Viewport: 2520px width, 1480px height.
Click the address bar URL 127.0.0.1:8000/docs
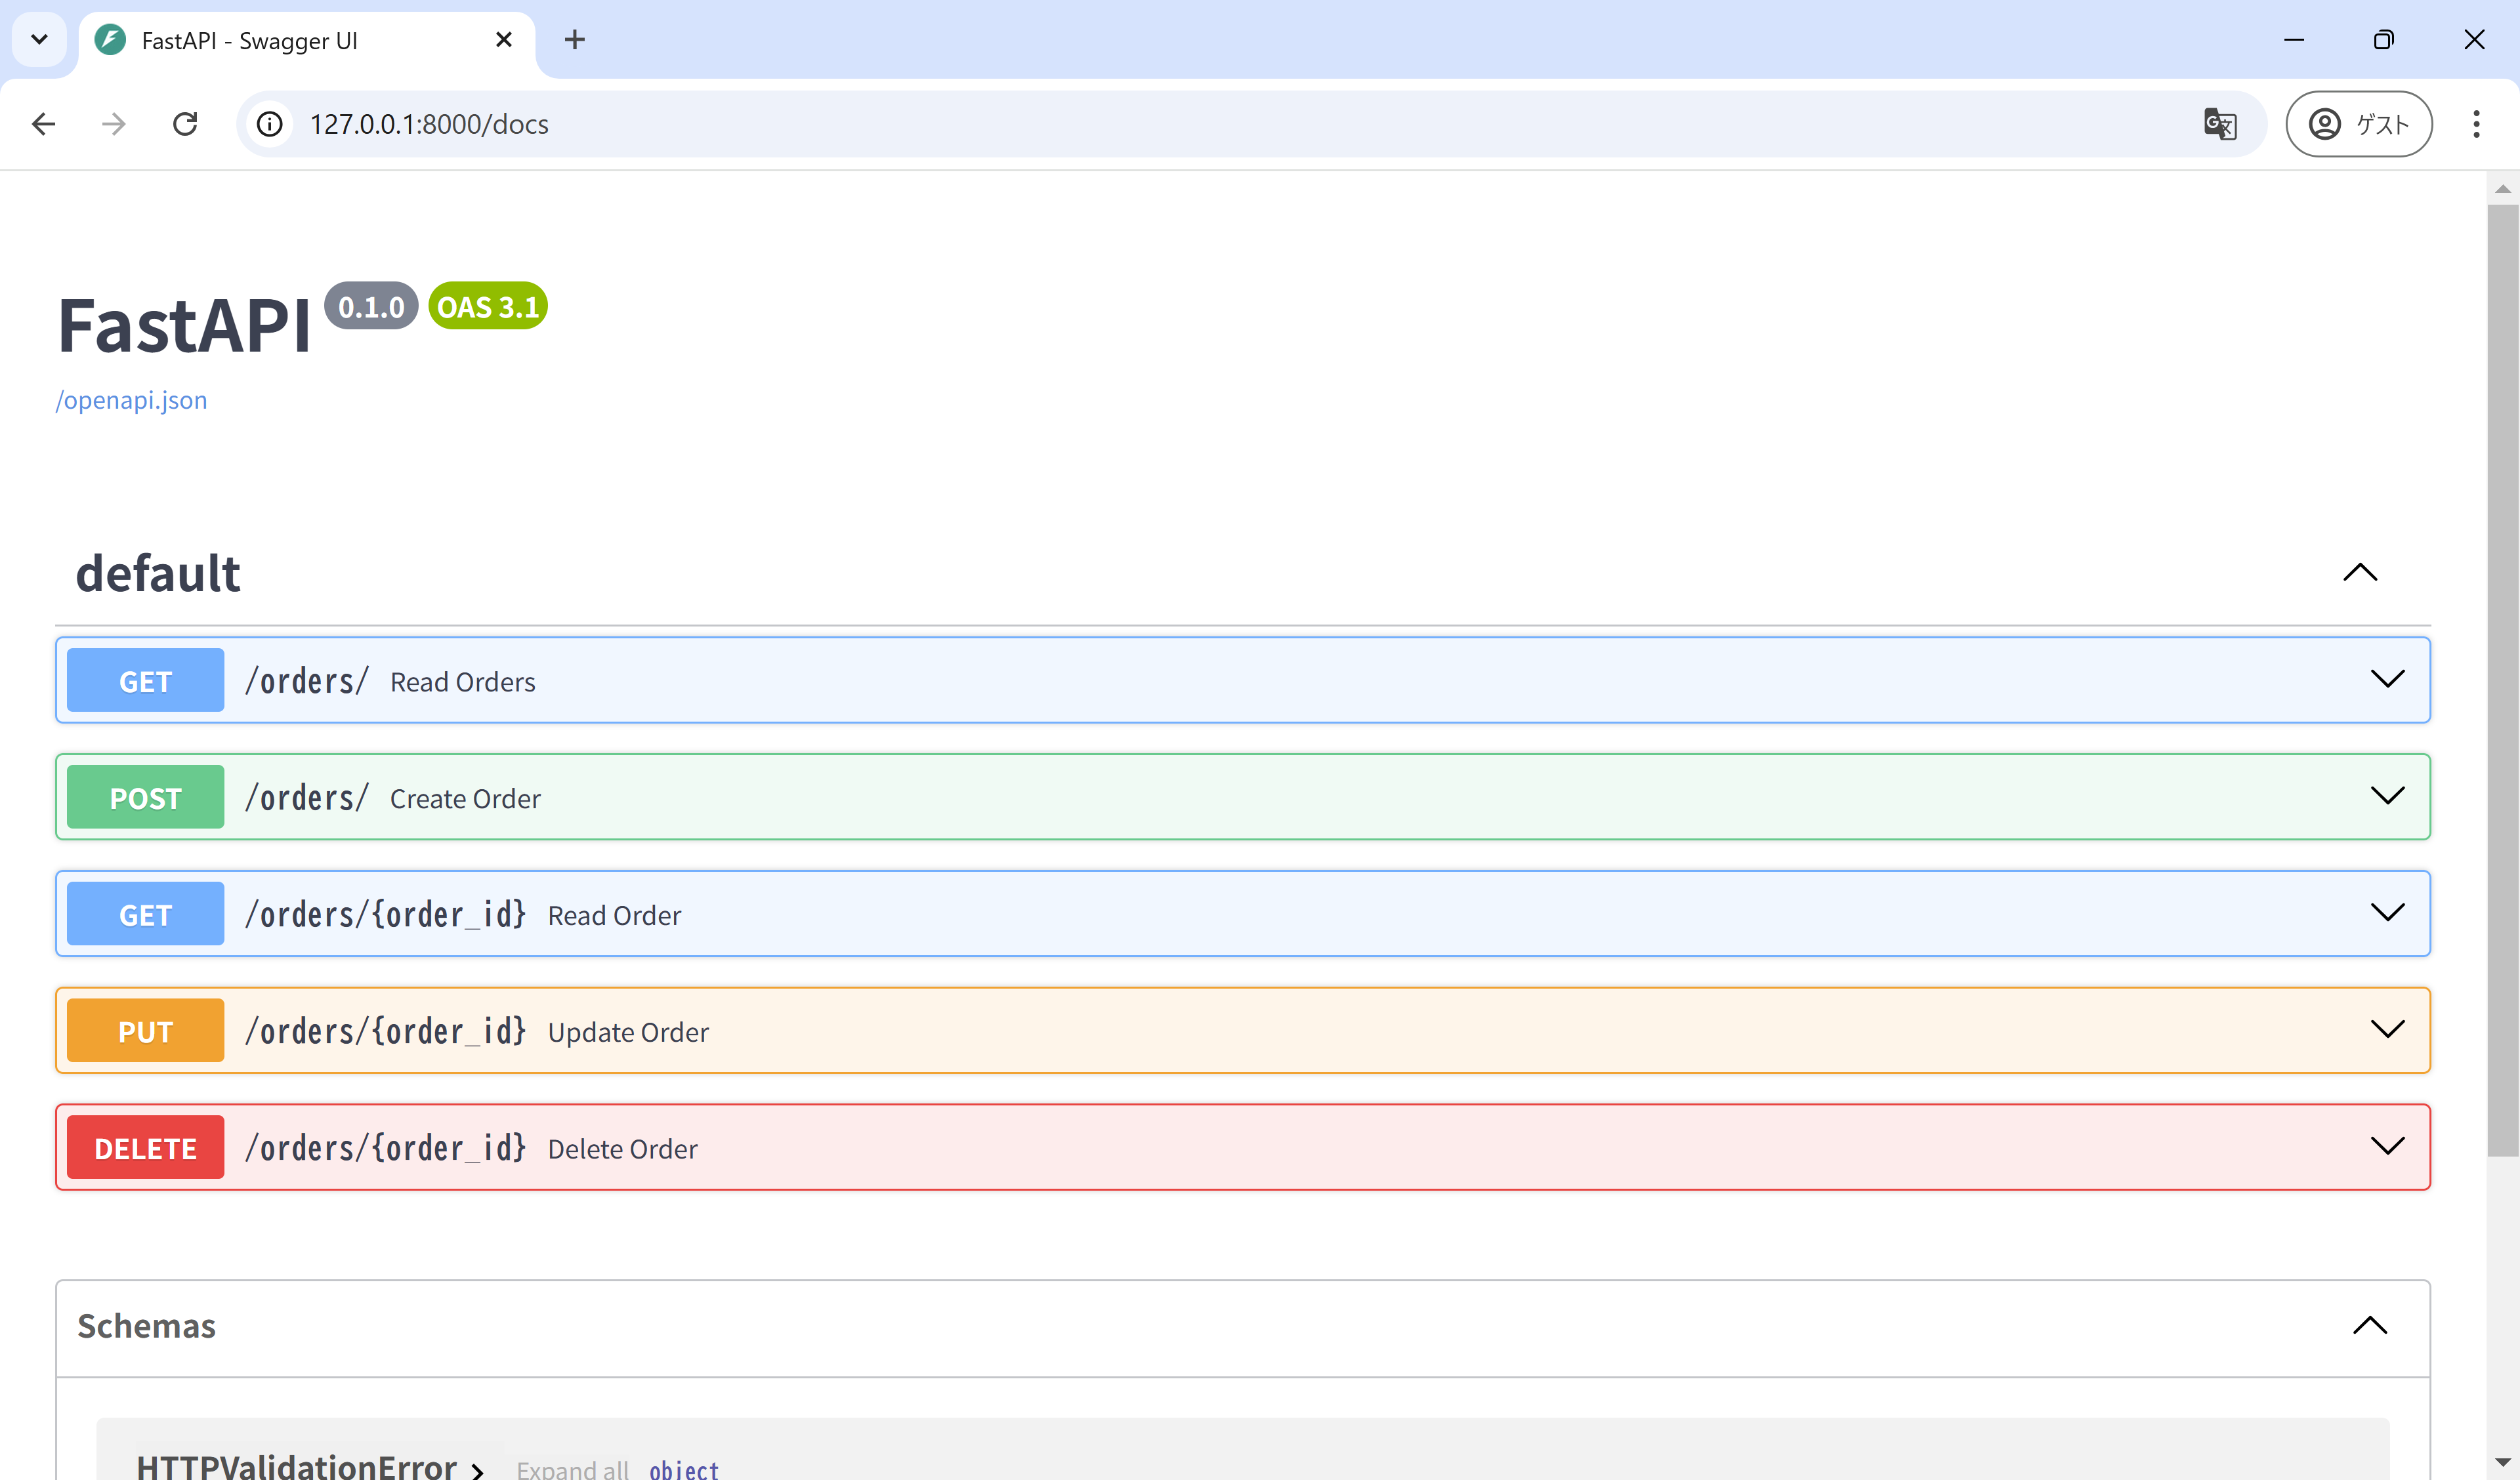click(x=429, y=124)
